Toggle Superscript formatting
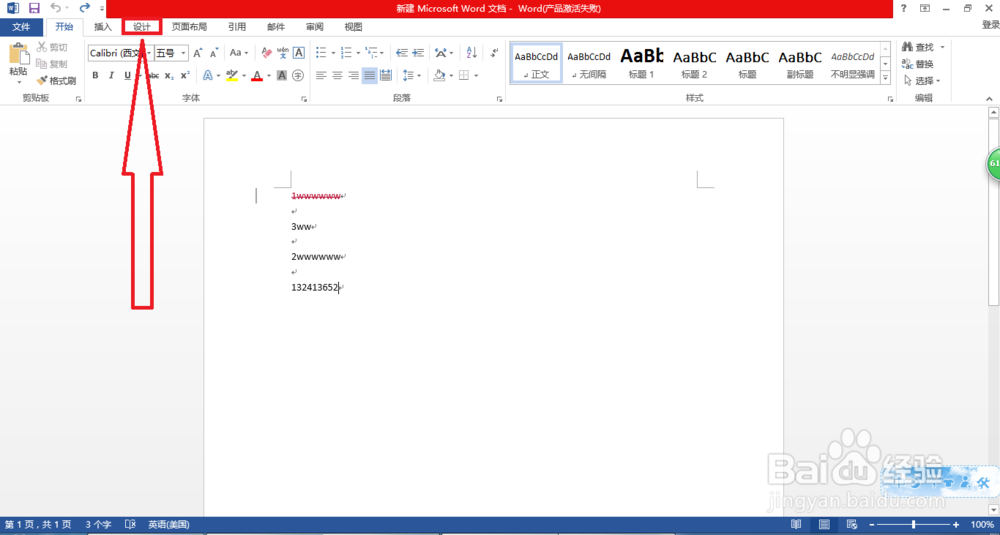This screenshot has width=1000, height=535. point(185,75)
